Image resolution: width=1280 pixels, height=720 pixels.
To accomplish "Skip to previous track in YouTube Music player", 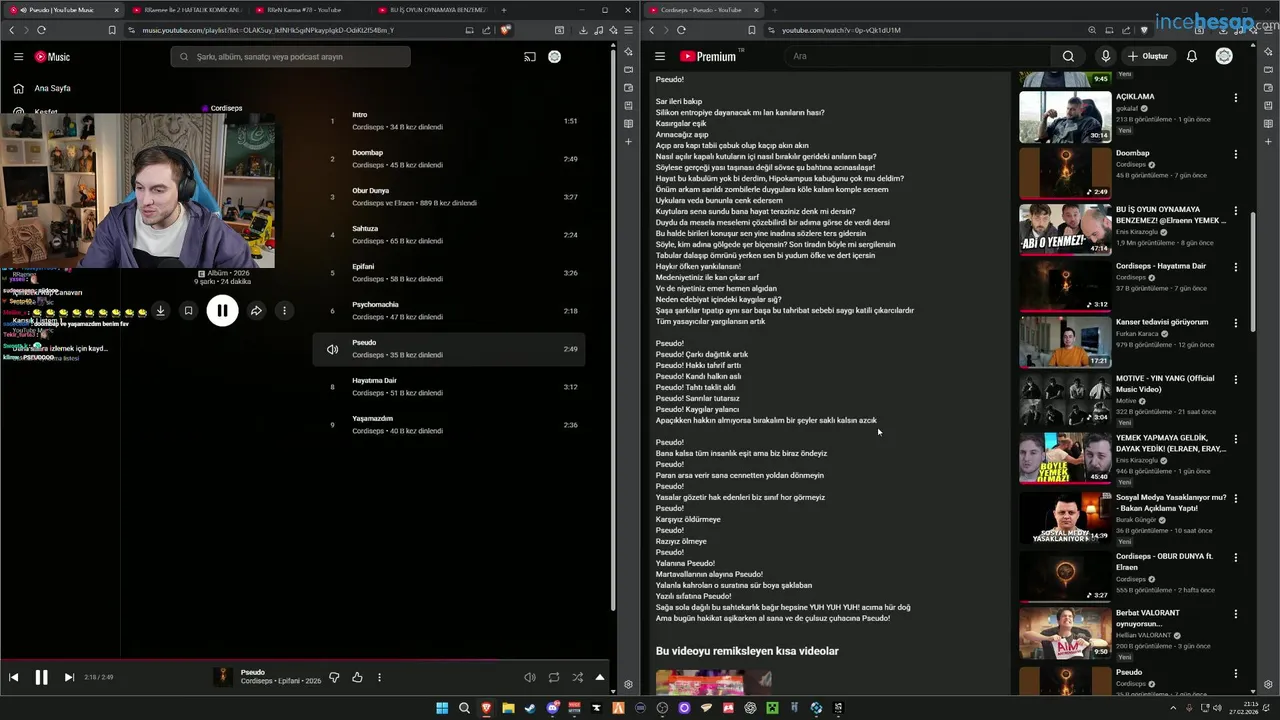I will [x=14, y=677].
